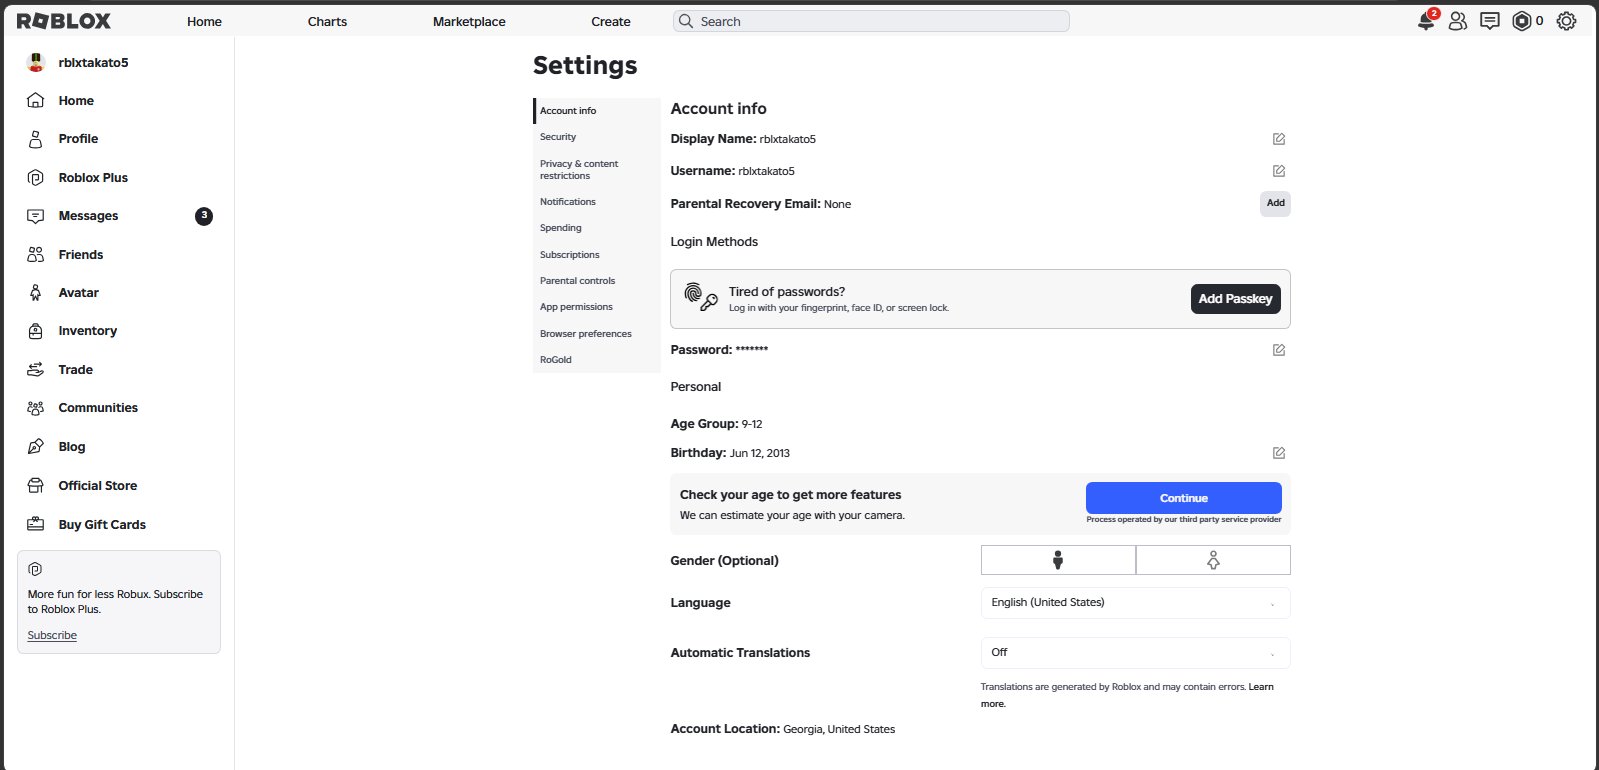Screen dimensions: 1599x770
Task: Open Create in the top navigation
Action: [x=611, y=21]
